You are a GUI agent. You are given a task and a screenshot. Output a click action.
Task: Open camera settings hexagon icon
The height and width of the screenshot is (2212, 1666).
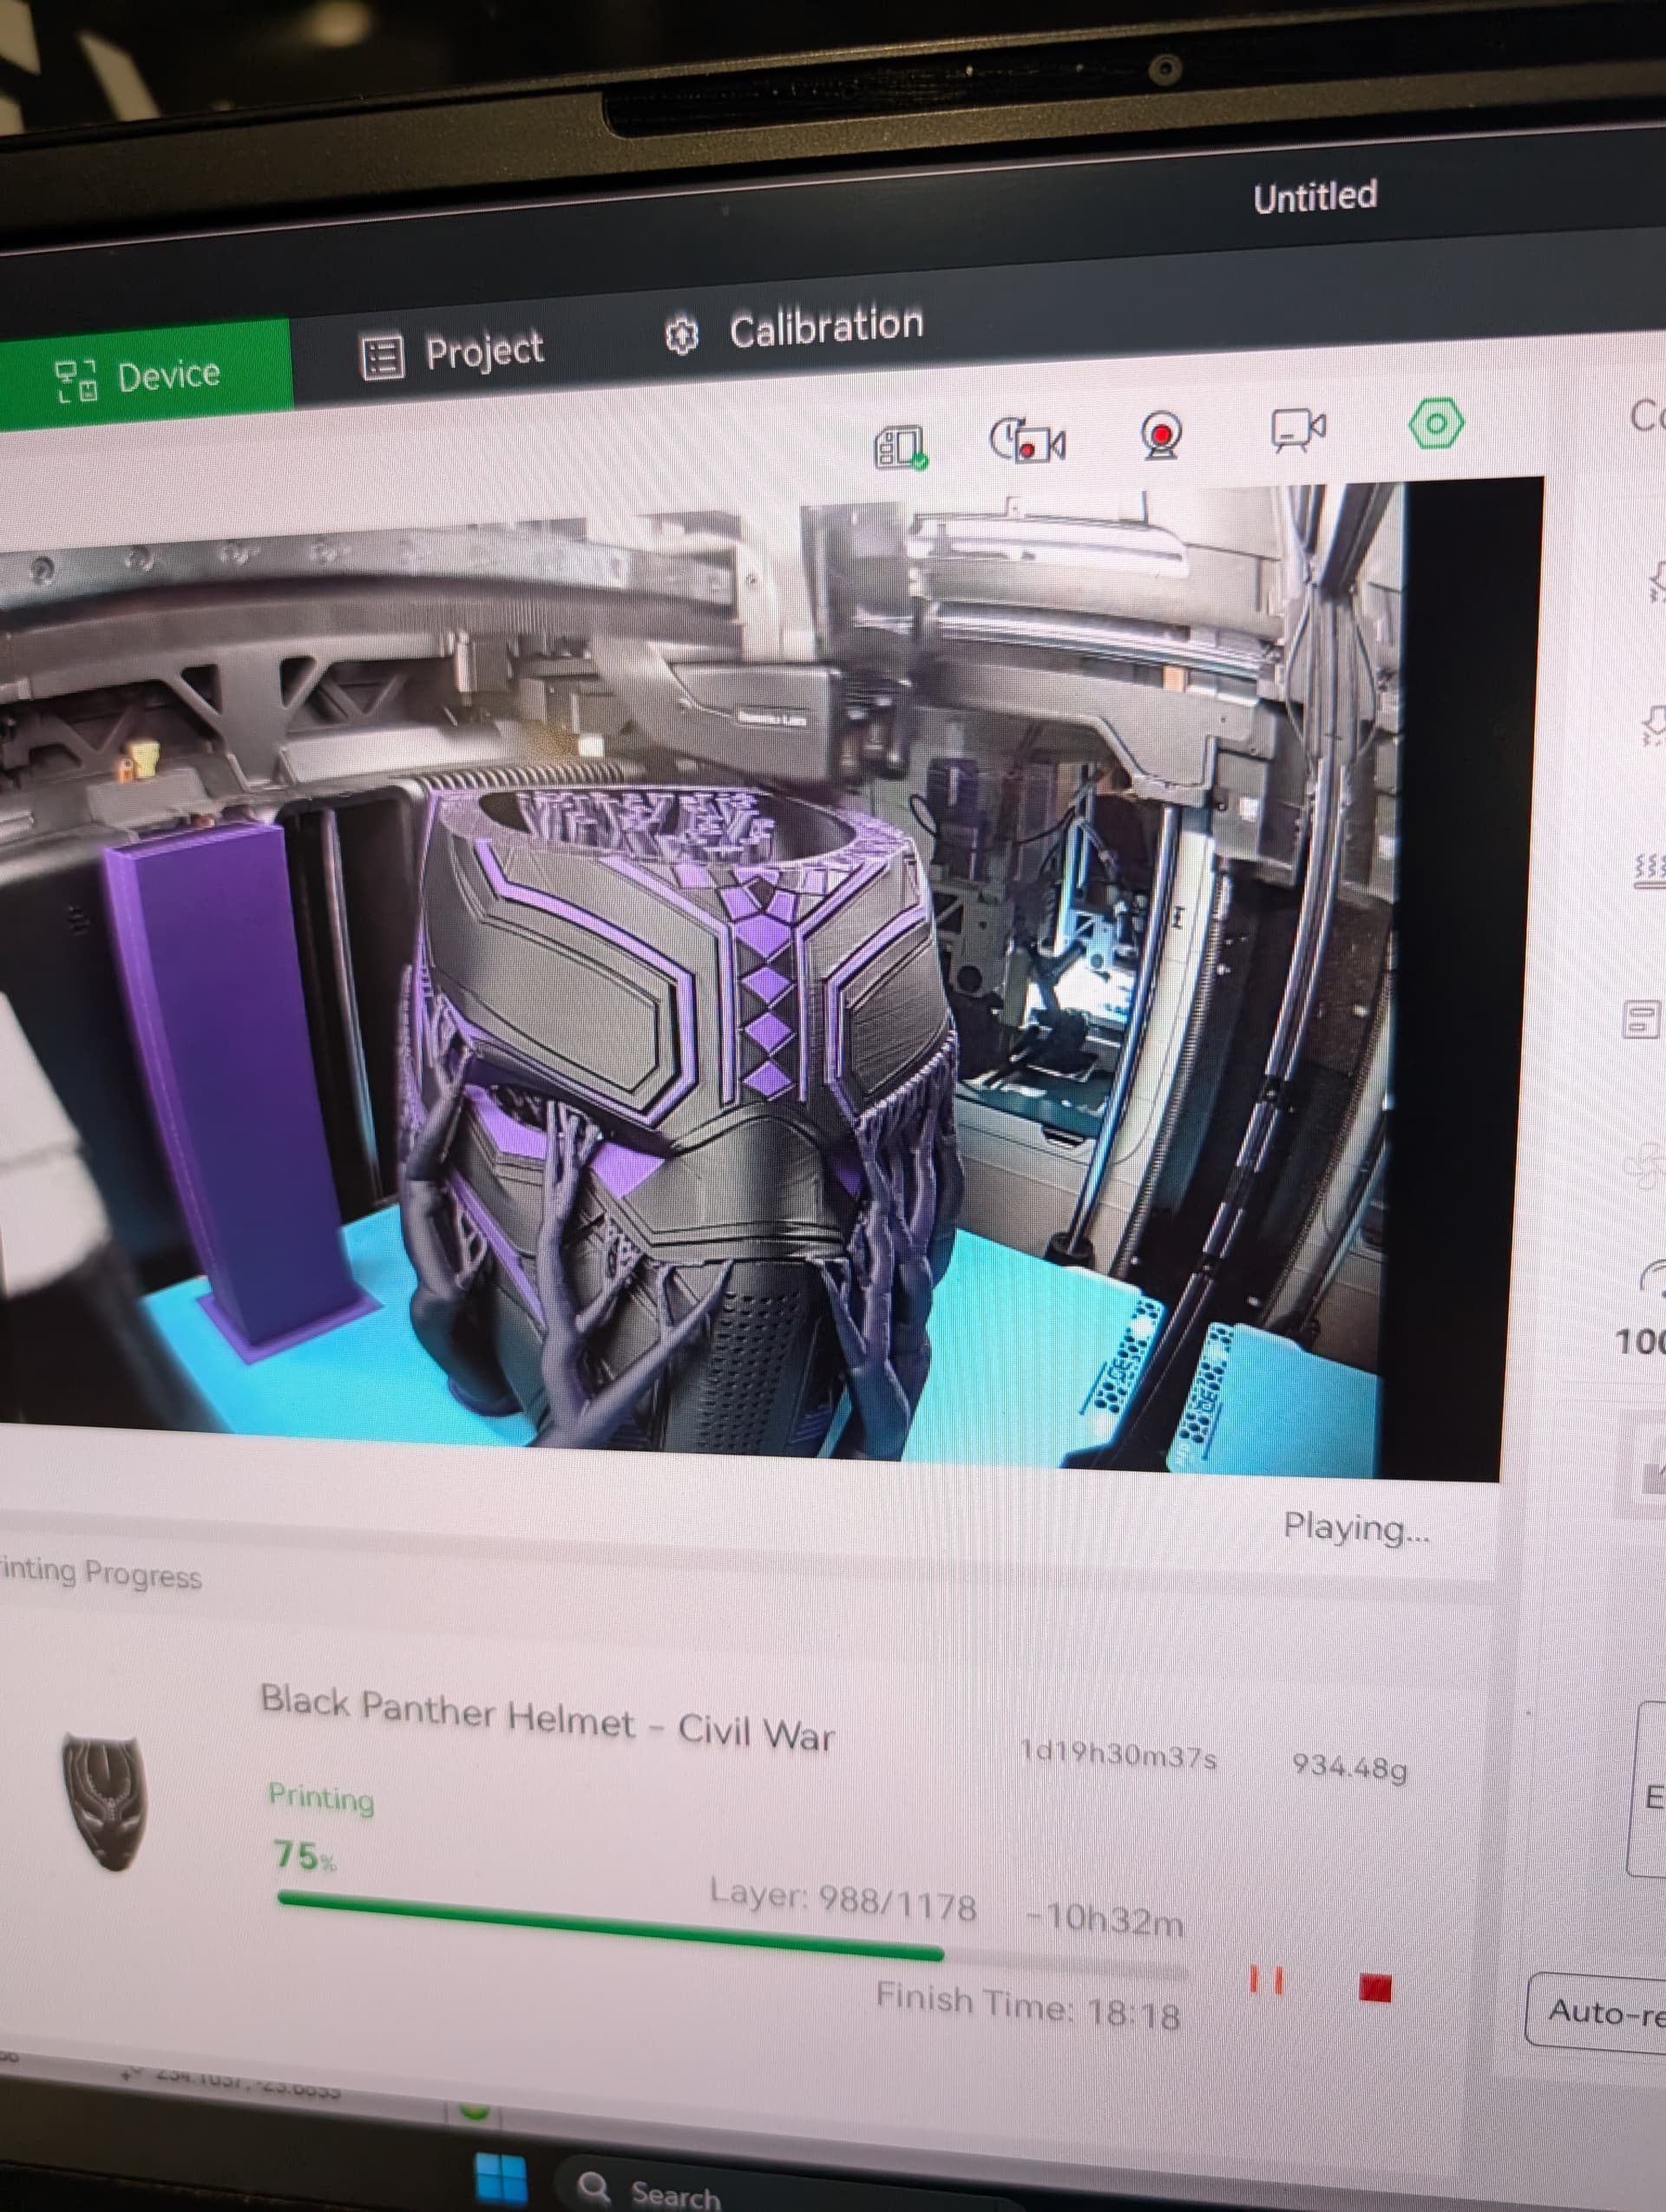[1436, 423]
